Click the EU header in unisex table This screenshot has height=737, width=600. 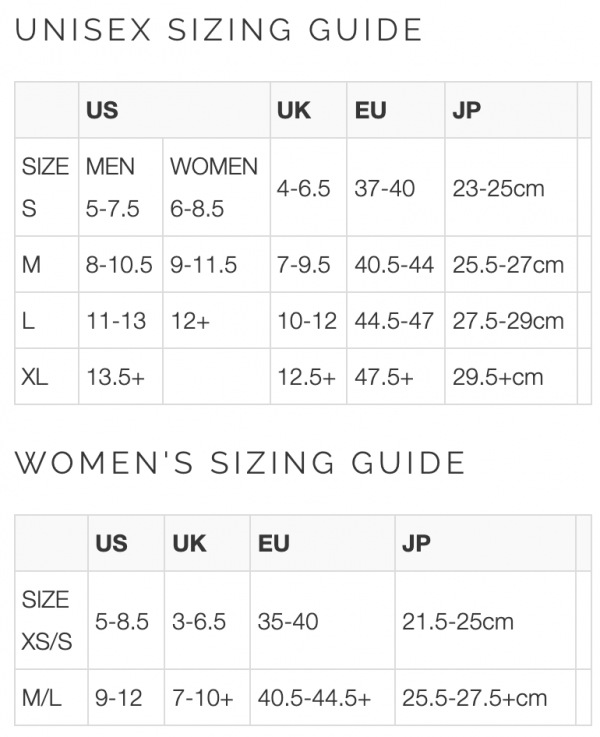pos(370,110)
